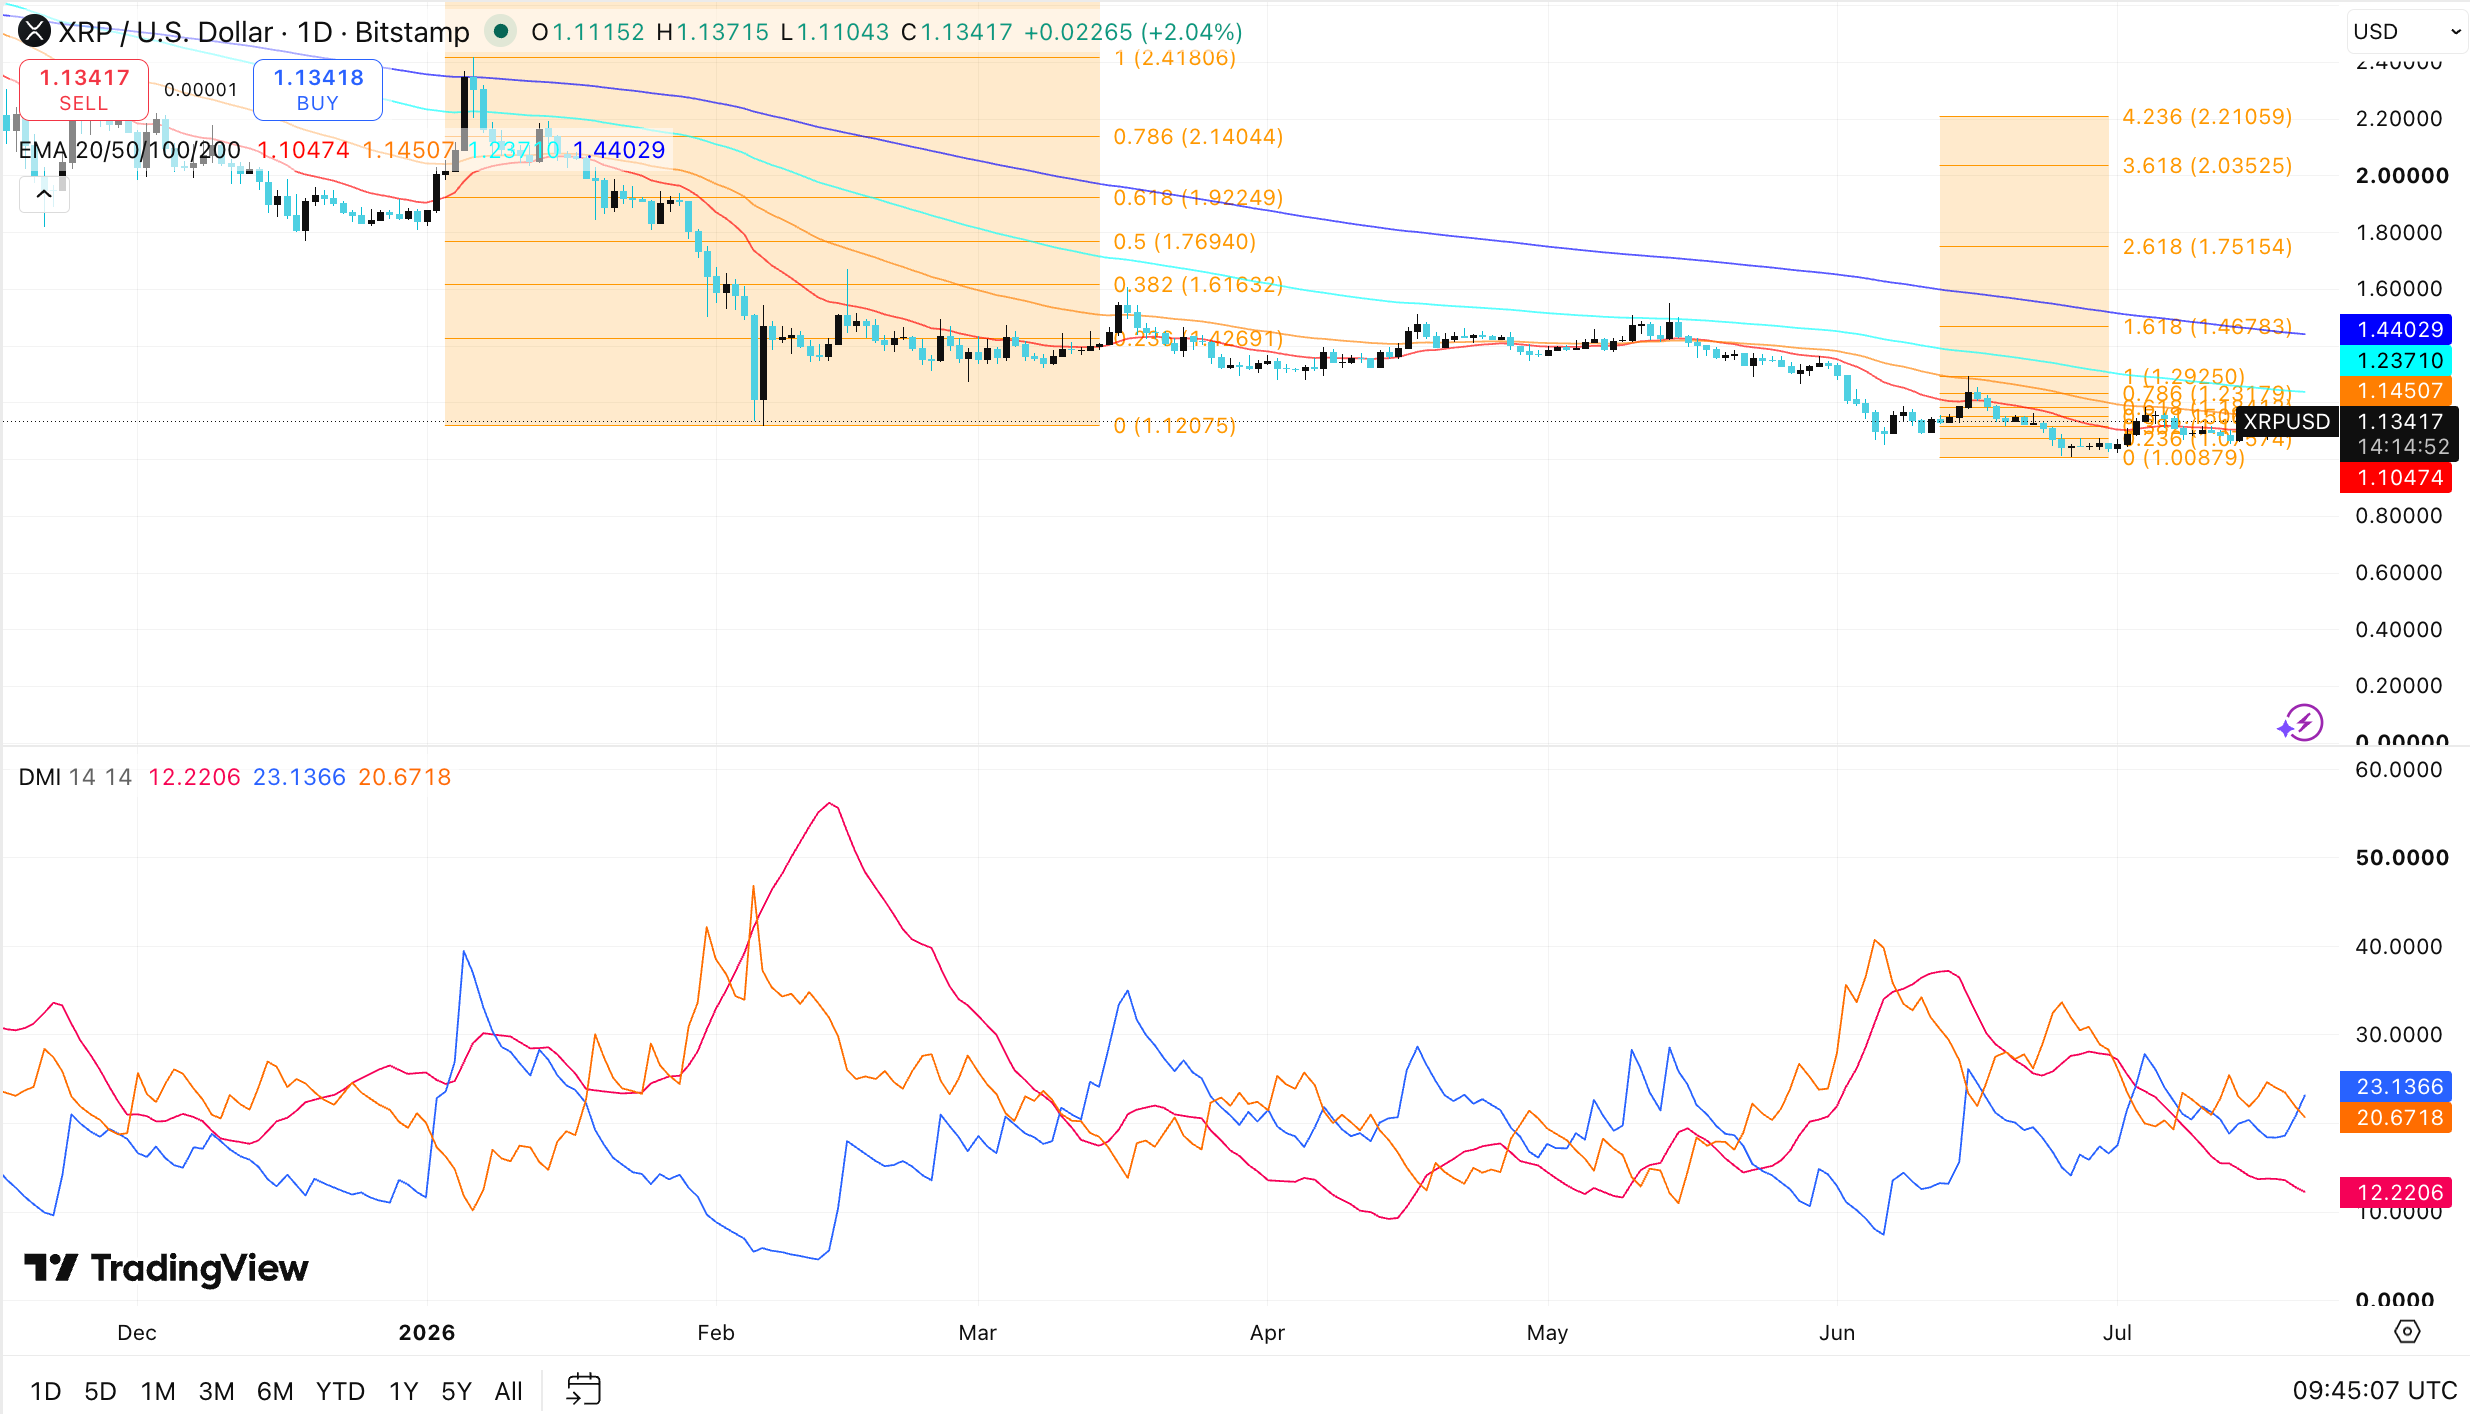Click the XRP symbol logo icon

pyautogui.click(x=34, y=32)
